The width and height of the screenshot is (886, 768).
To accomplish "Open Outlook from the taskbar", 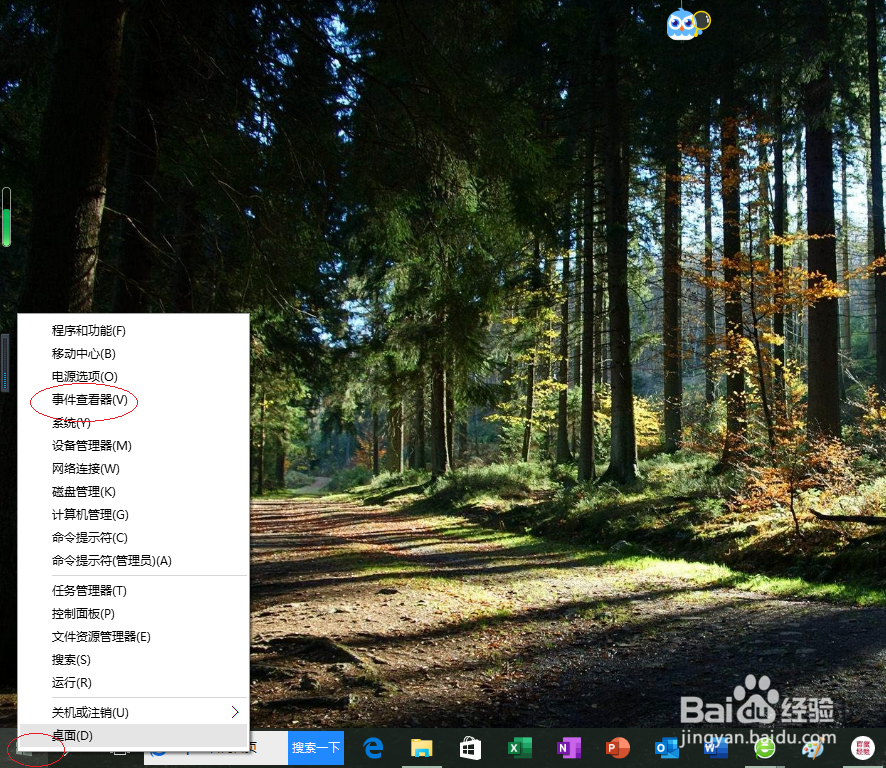I will tap(665, 747).
